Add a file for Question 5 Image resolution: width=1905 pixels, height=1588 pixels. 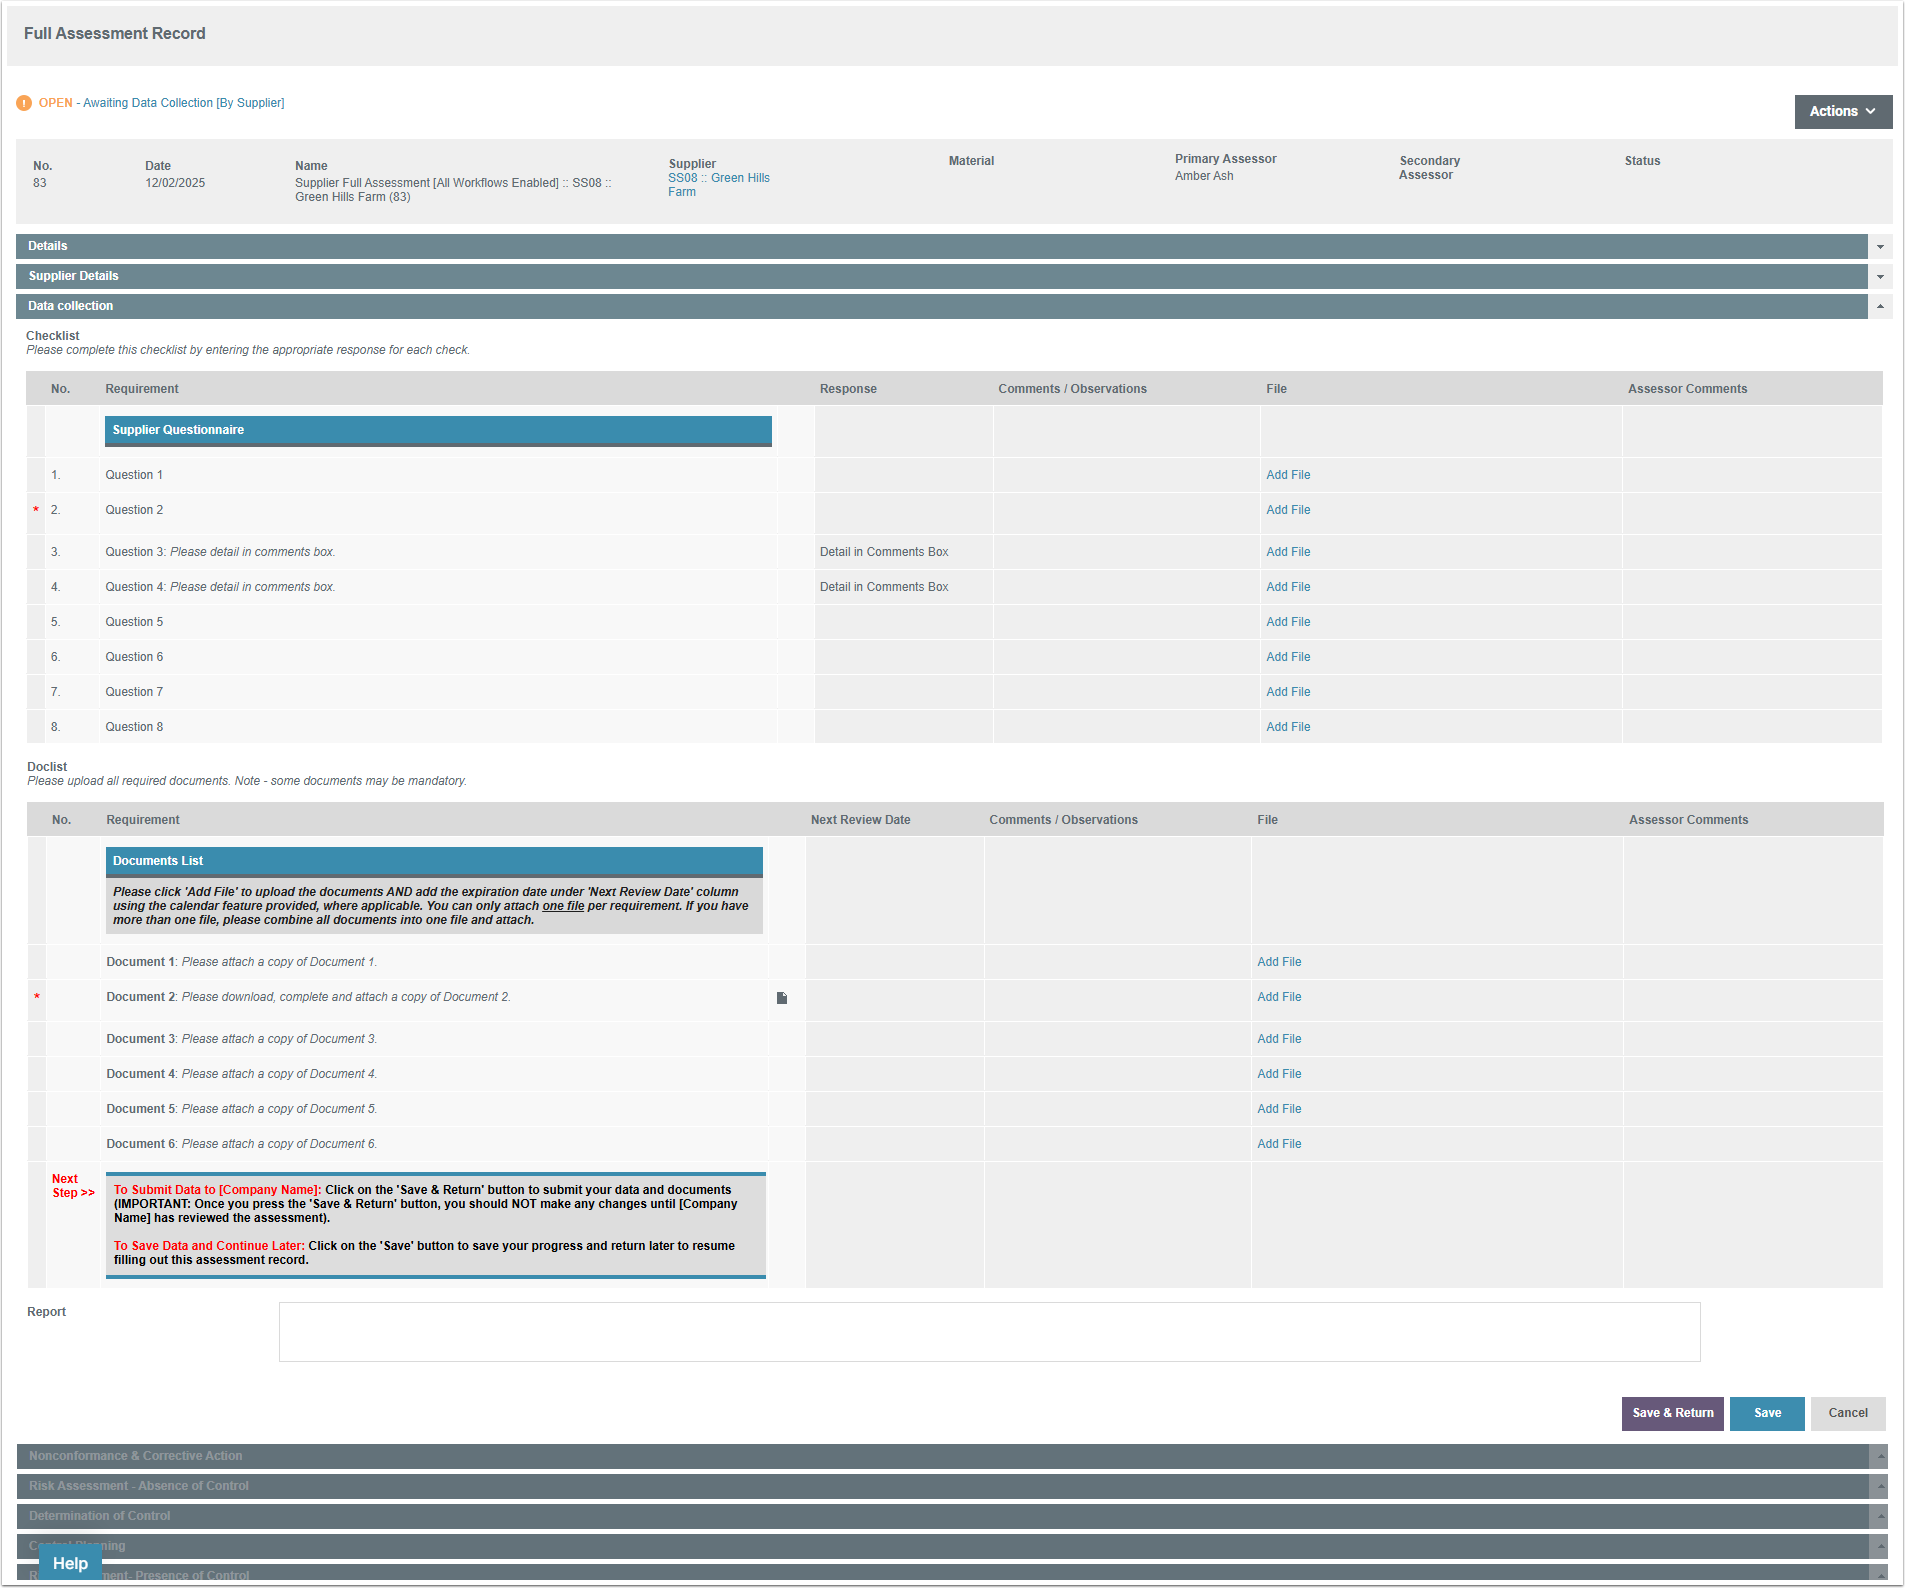1287,622
